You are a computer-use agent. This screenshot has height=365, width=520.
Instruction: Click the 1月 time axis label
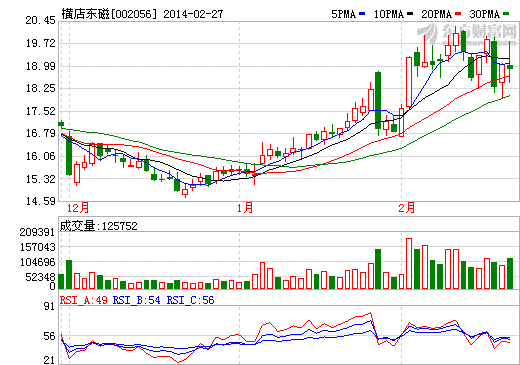(245, 208)
